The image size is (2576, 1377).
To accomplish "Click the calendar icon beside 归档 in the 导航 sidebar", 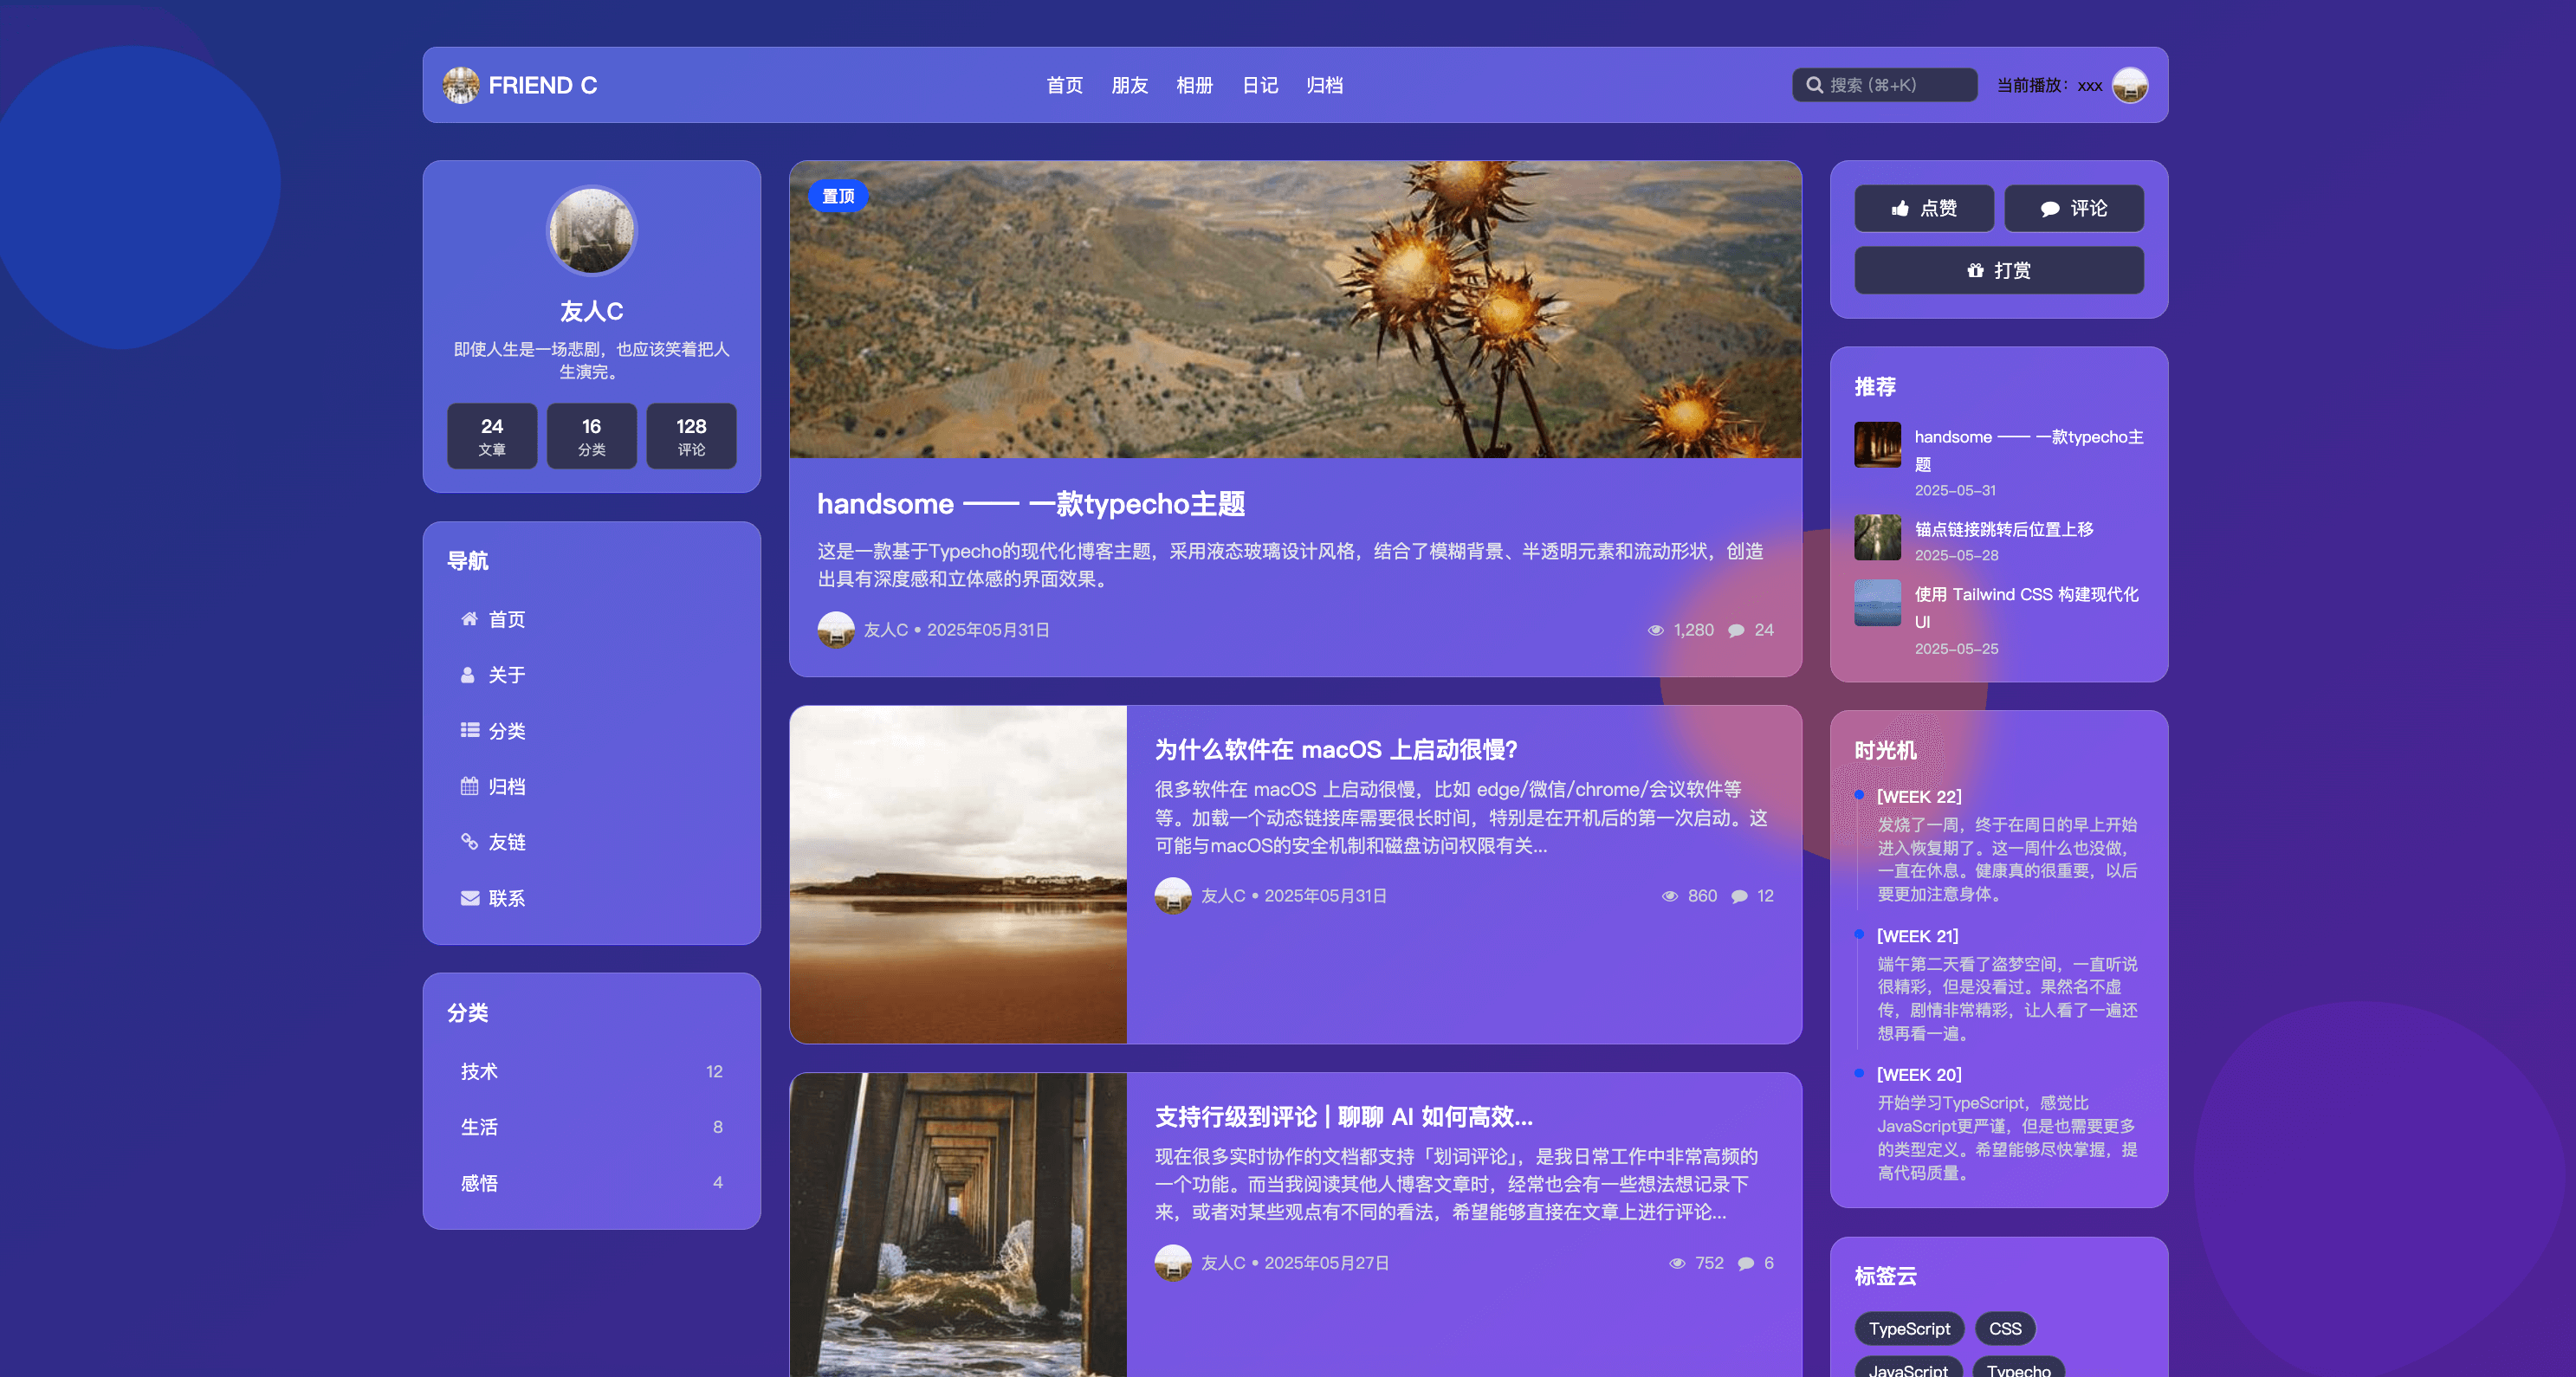I will pos(469,786).
